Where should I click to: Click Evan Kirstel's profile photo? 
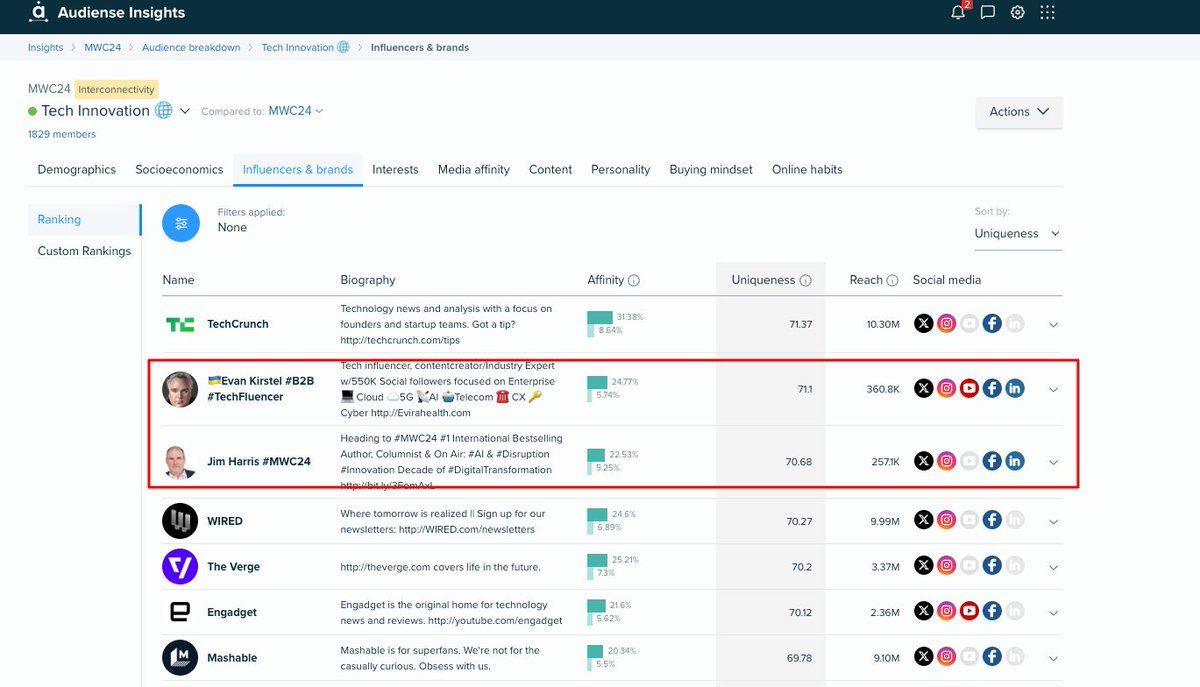point(180,389)
